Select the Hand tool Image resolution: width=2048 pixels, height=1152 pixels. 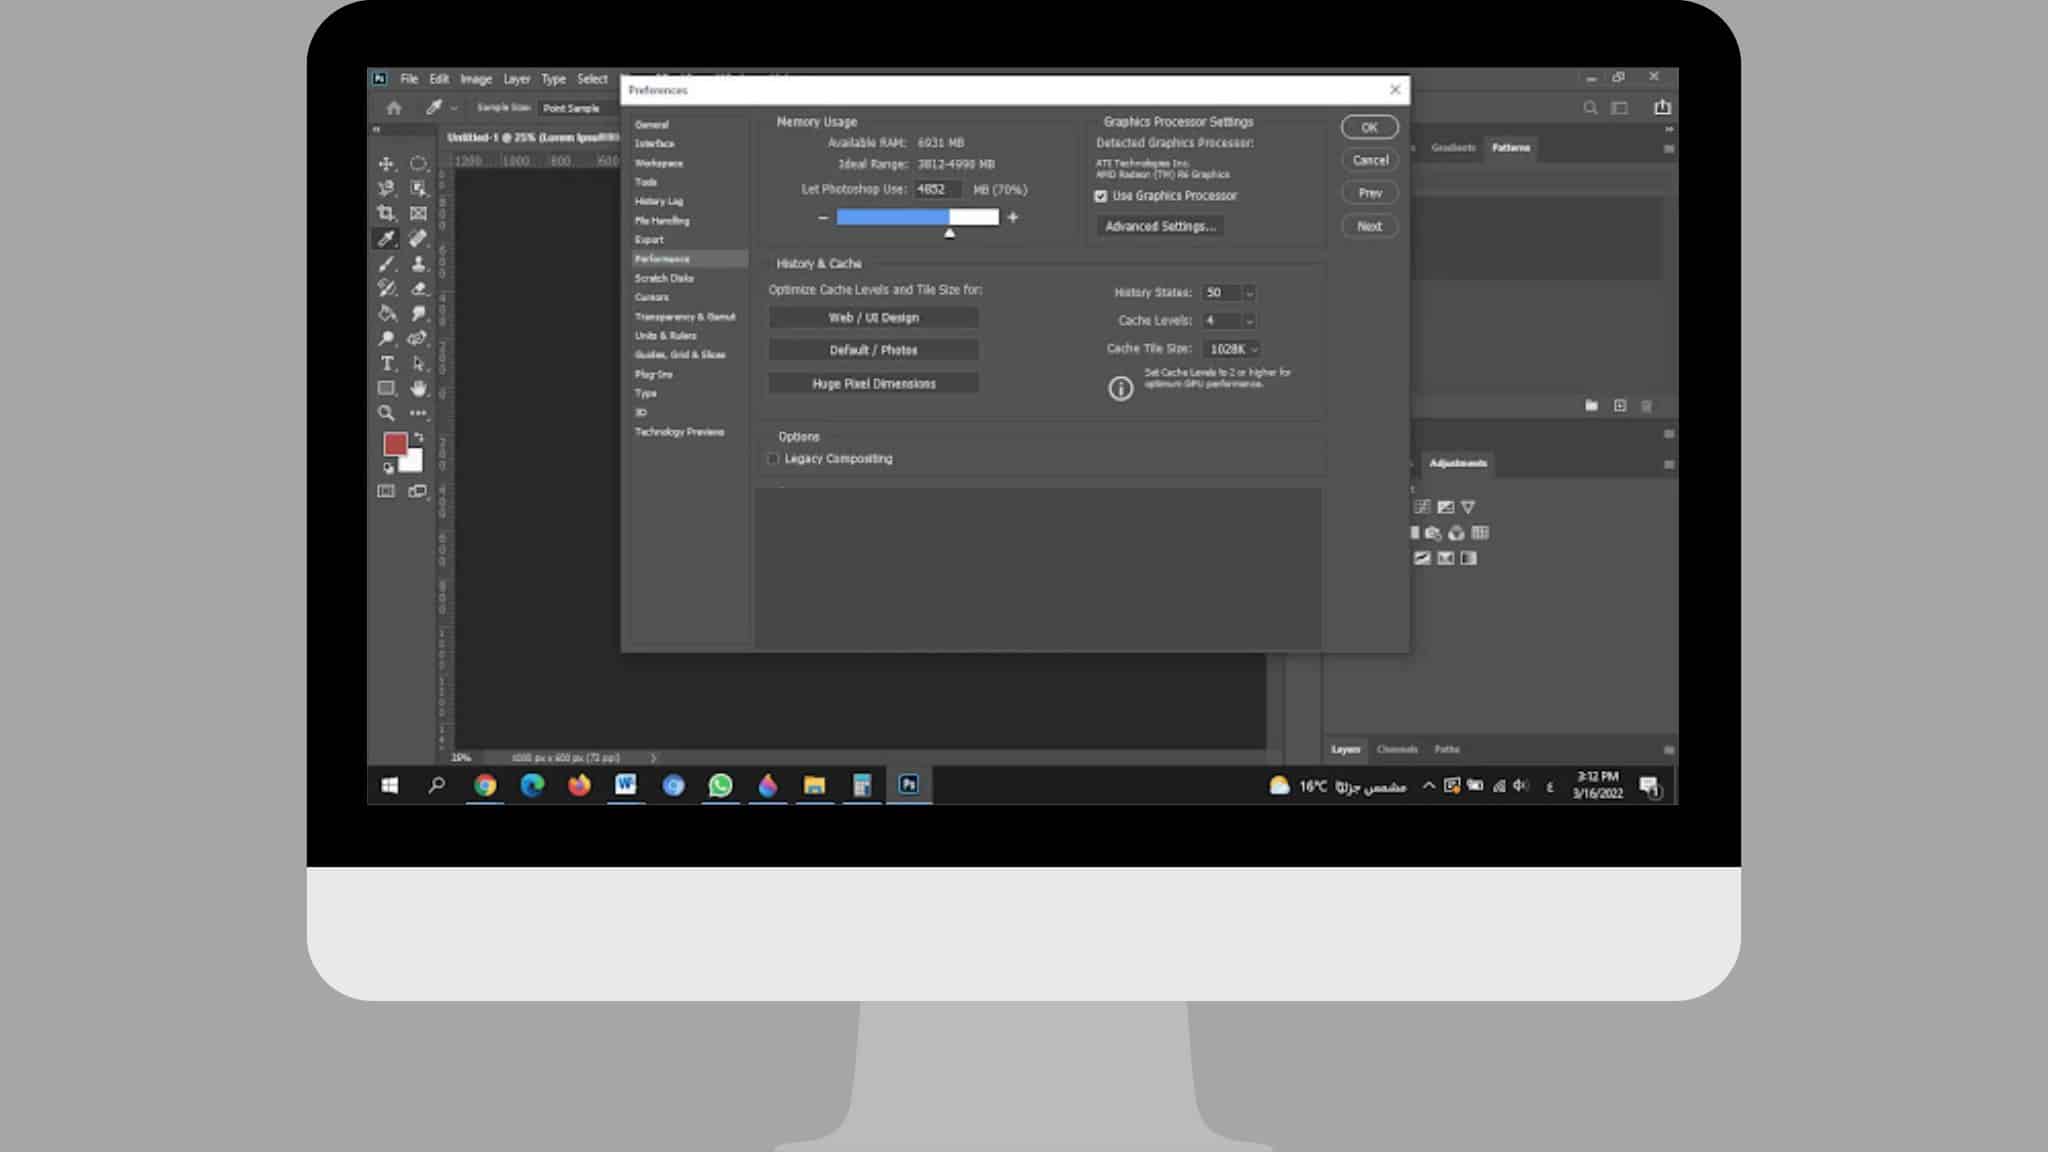(418, 388)
